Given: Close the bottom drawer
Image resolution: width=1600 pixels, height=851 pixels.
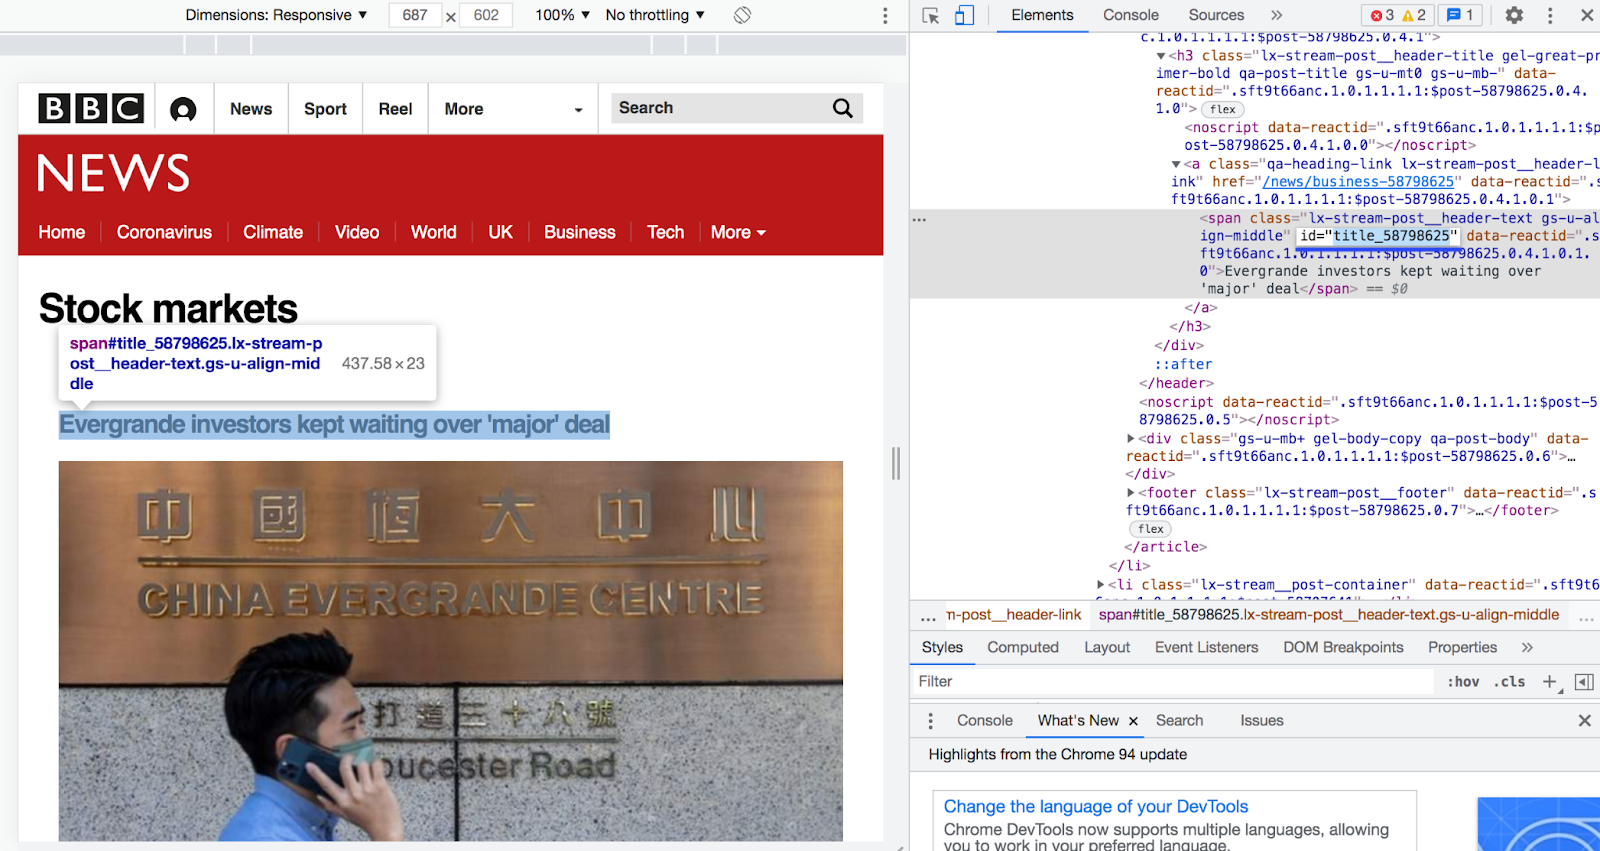Looking at the screenshot, I should point(1584,720).
